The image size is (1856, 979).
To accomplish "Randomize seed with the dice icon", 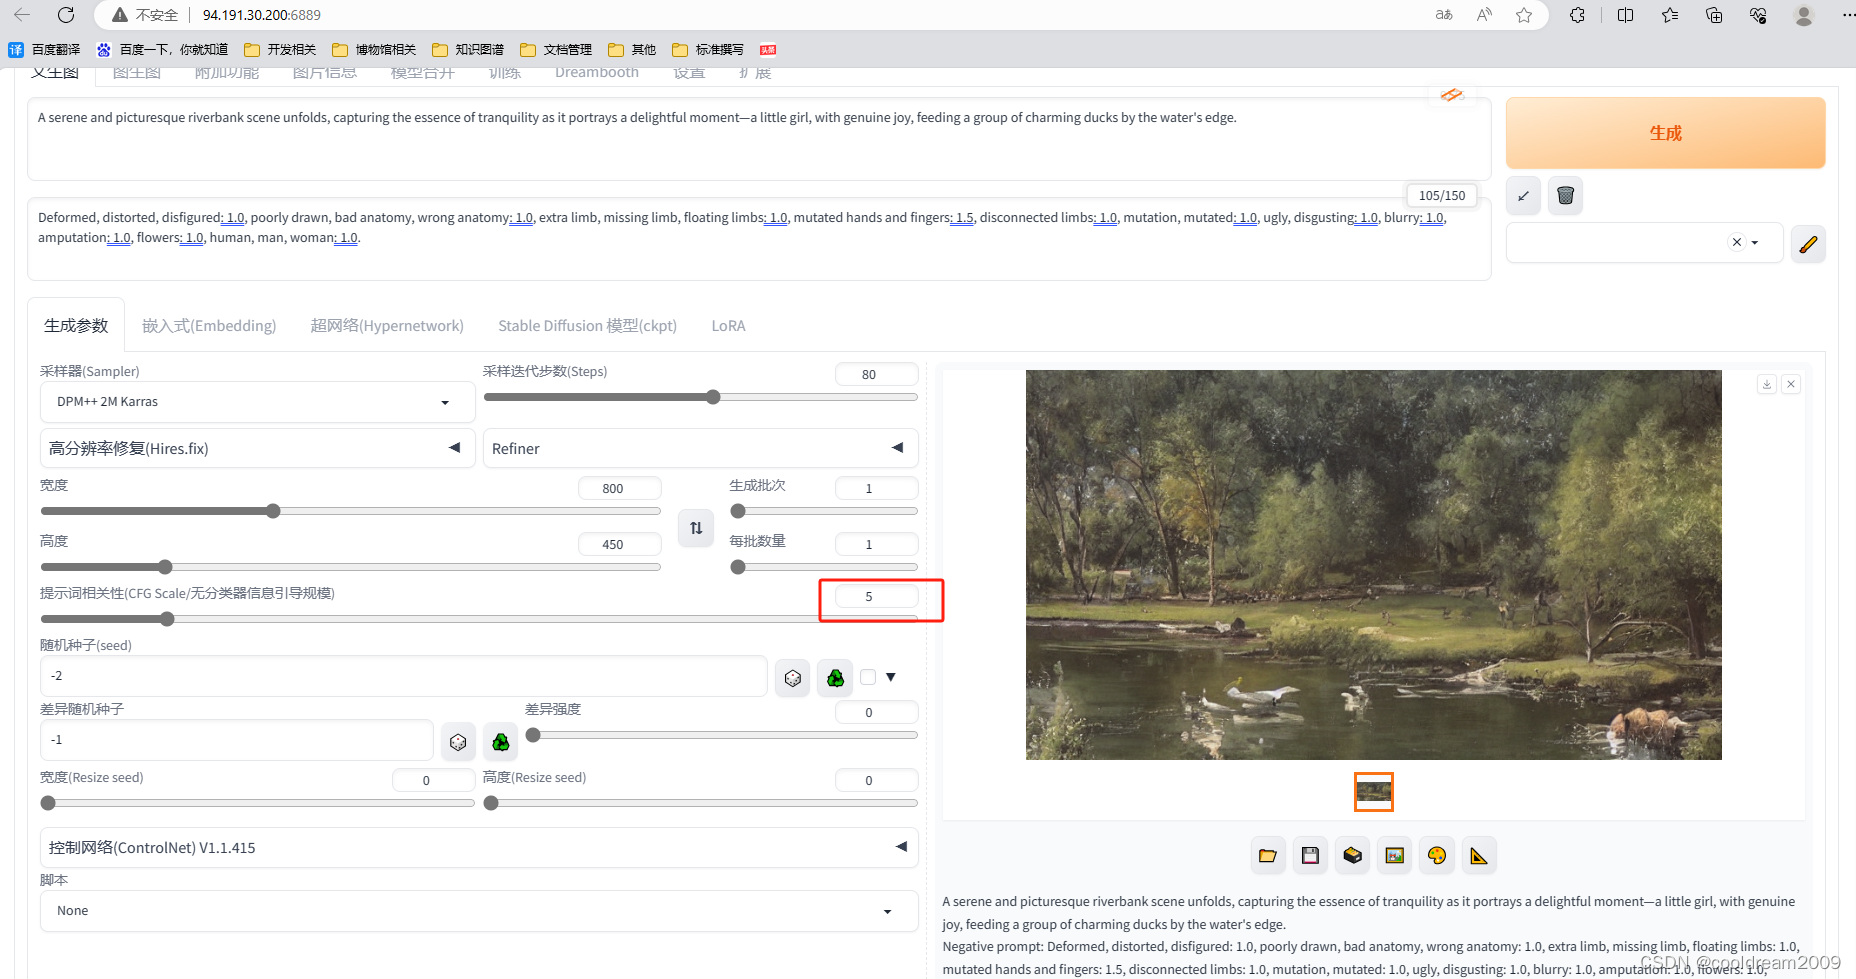I will point(793,678).
